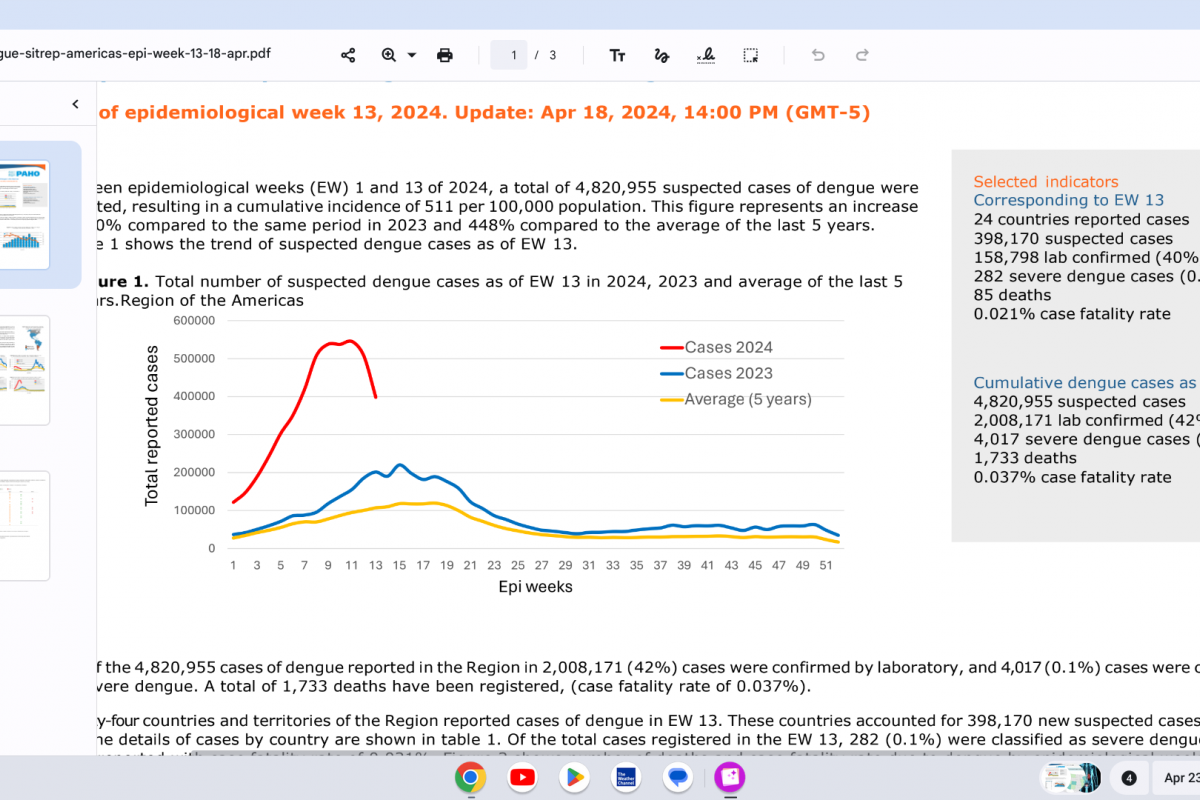Image resolution: width=1200 pixels, height=800 pixels.
Task: Click the page number input field
Action: tap(513, 55)
